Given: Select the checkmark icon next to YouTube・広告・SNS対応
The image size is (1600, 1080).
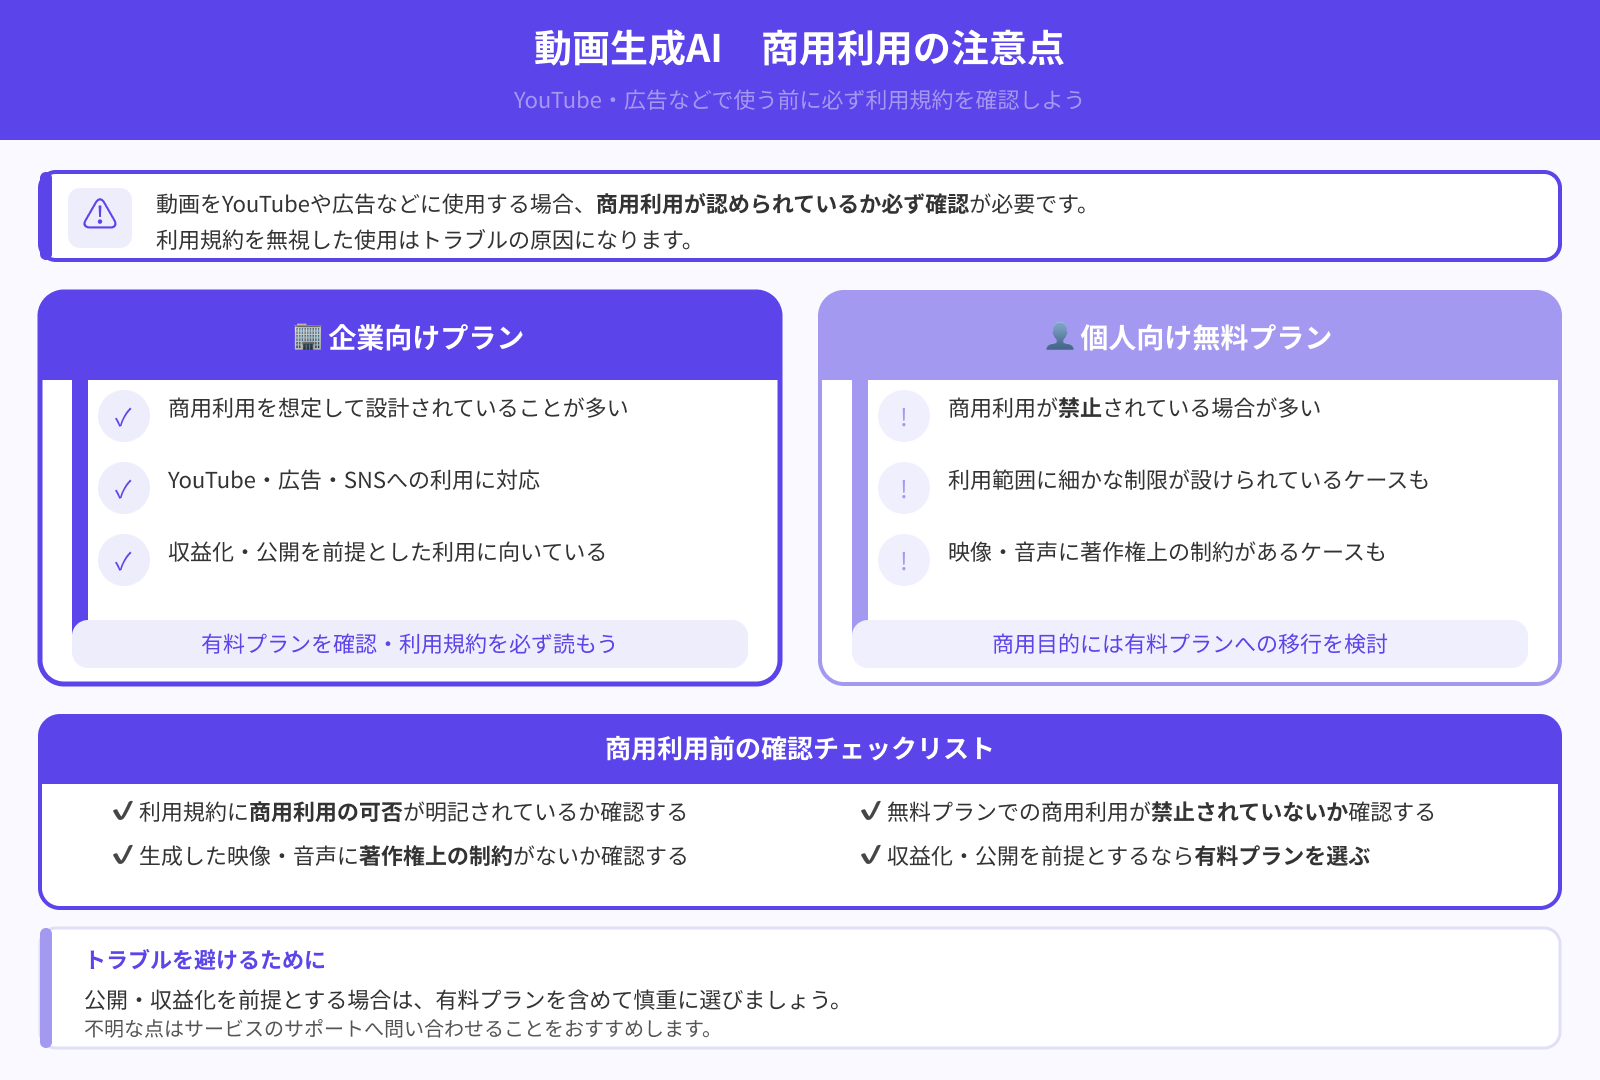Looking at the screenshot, I should point(124,489).
